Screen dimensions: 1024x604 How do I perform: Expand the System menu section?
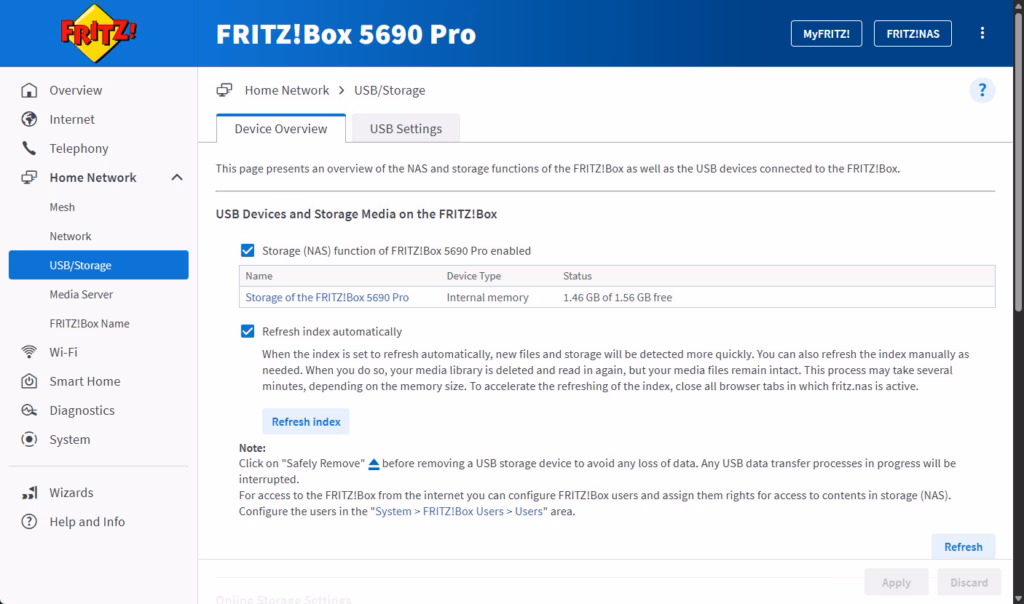(x=70, y=439)
